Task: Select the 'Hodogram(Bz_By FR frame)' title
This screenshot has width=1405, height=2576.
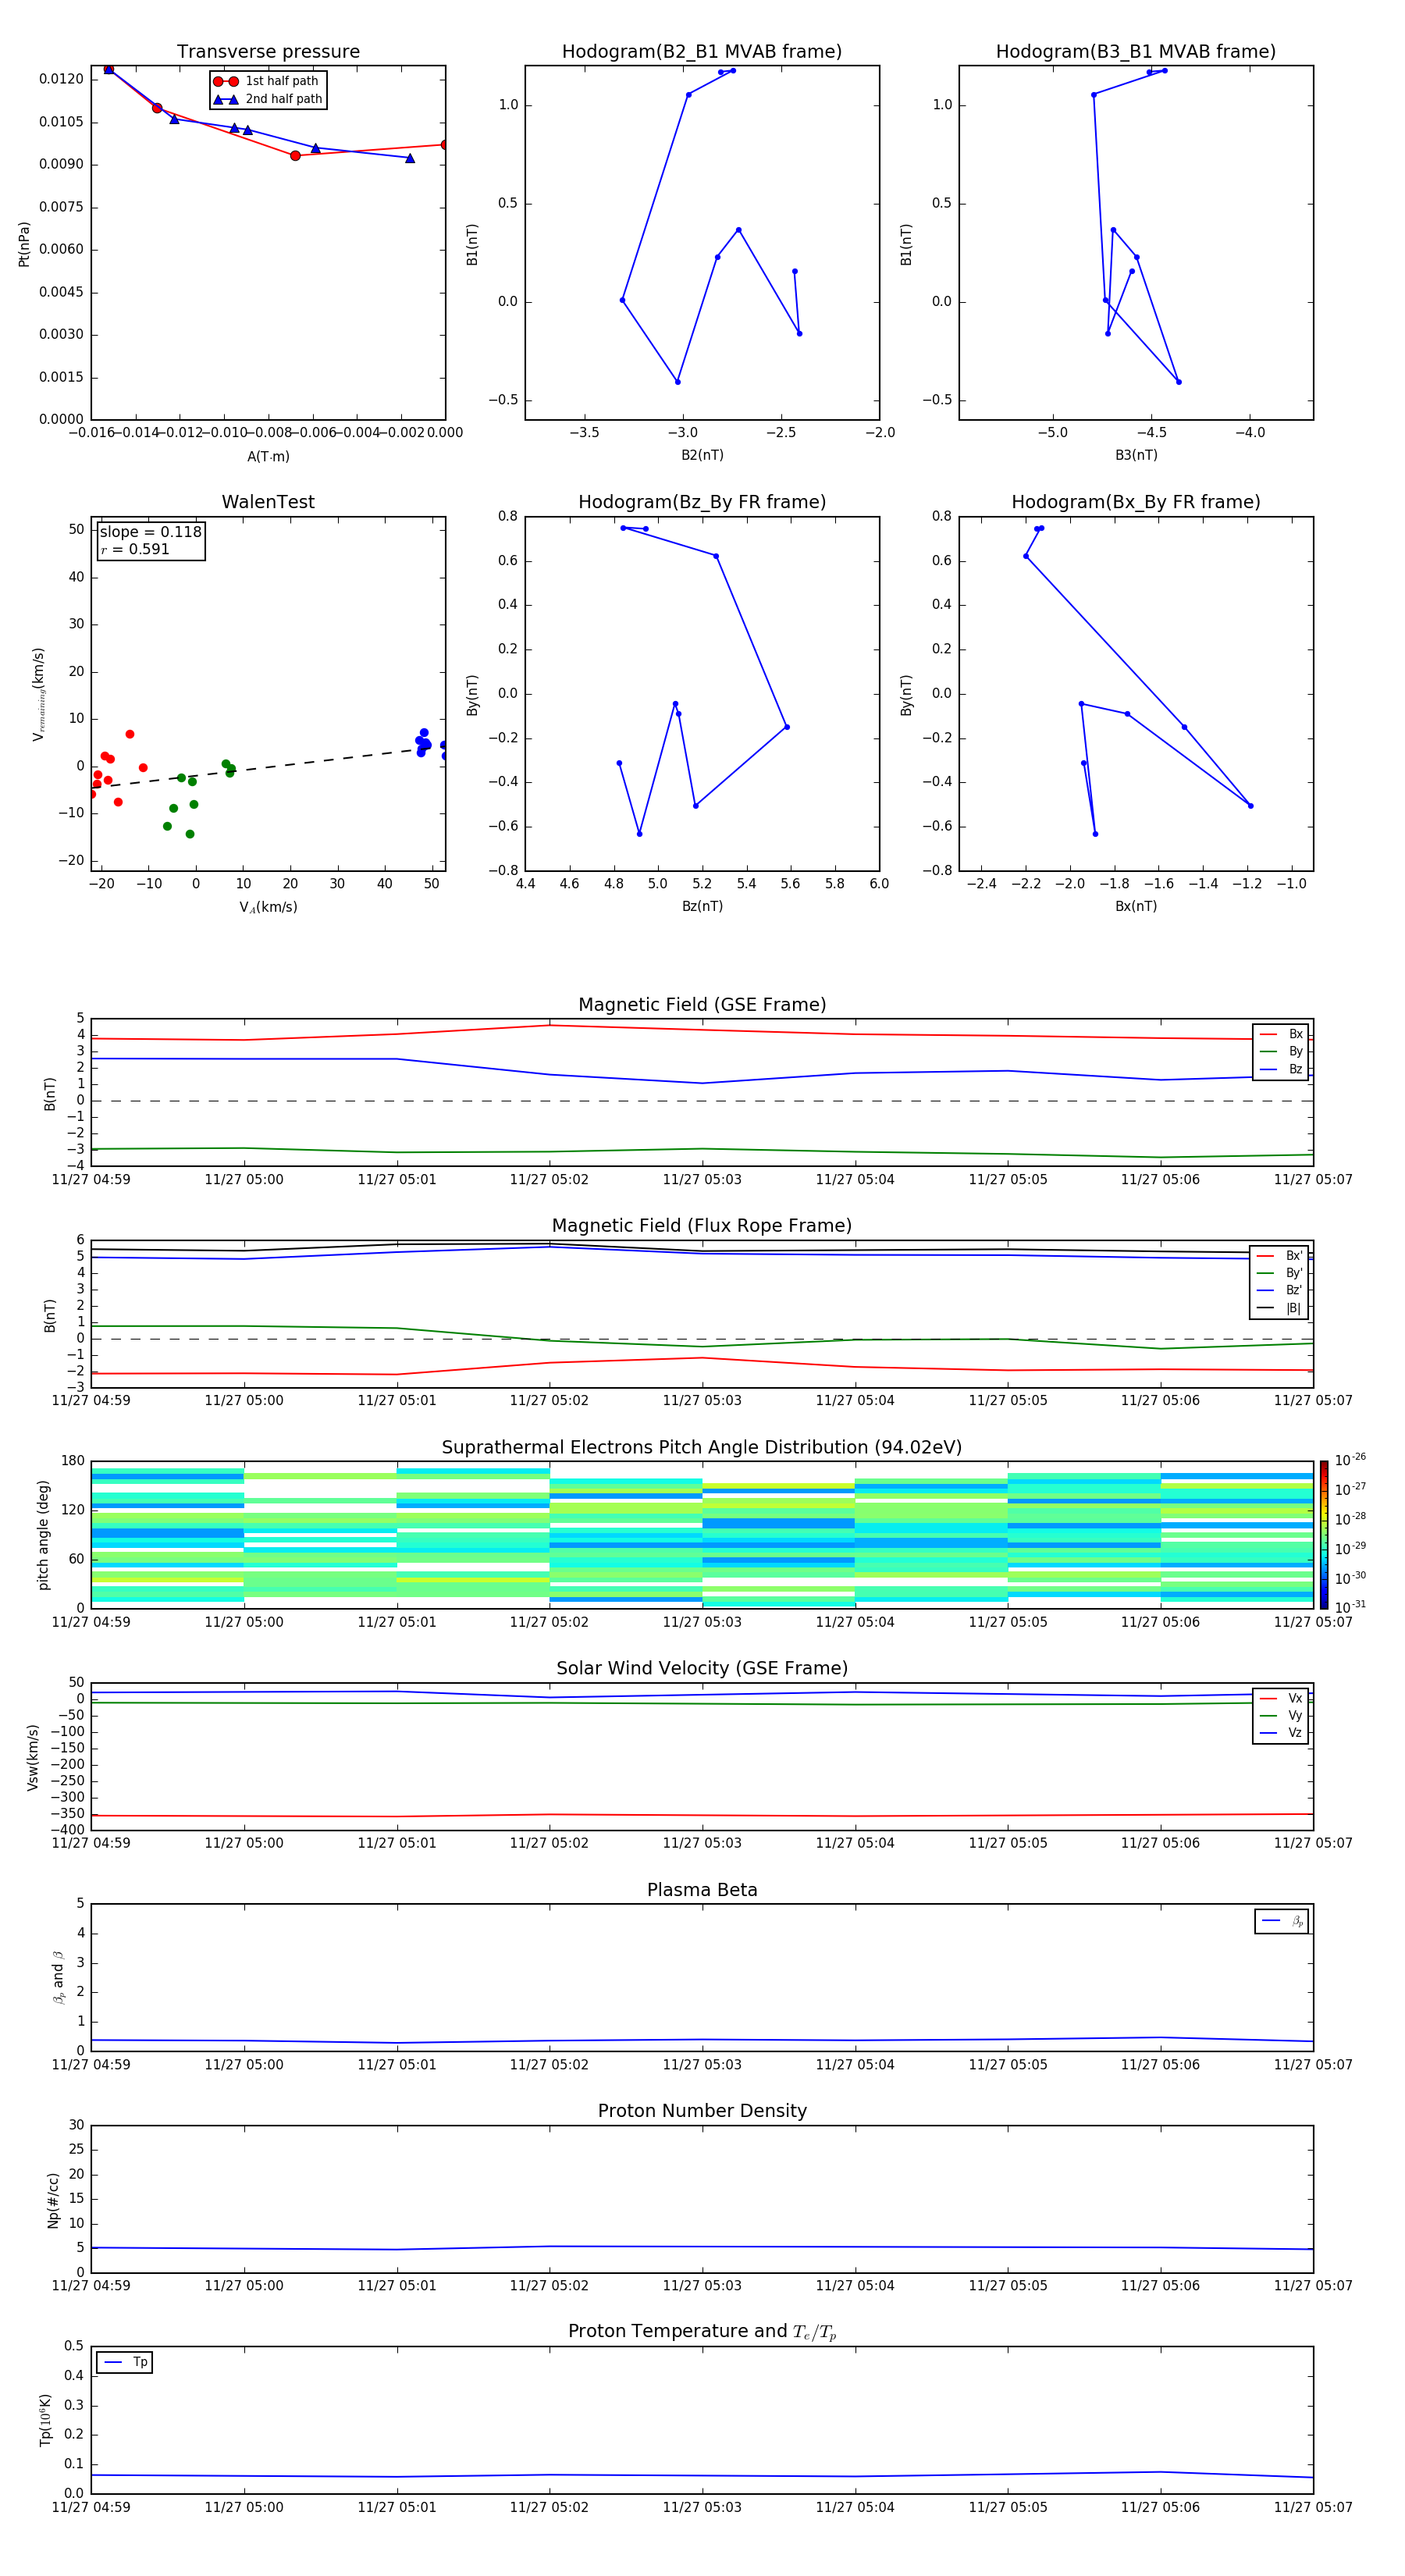Action: click(x=702, y=502)
